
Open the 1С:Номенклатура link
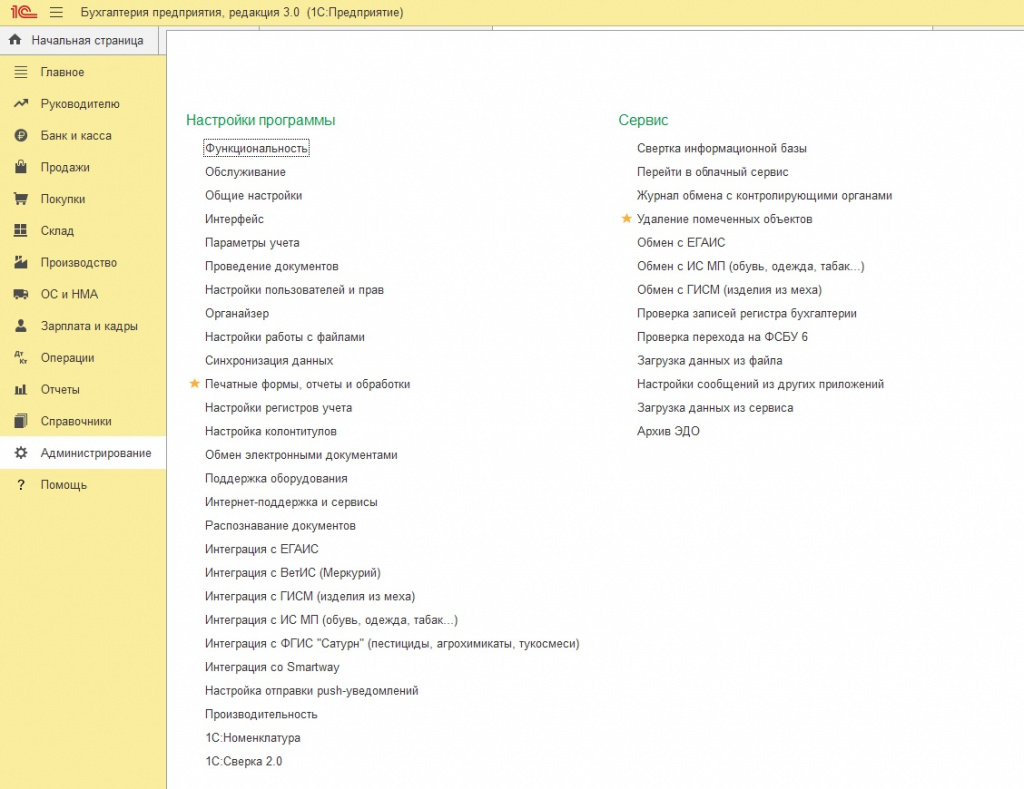(253, 737)
